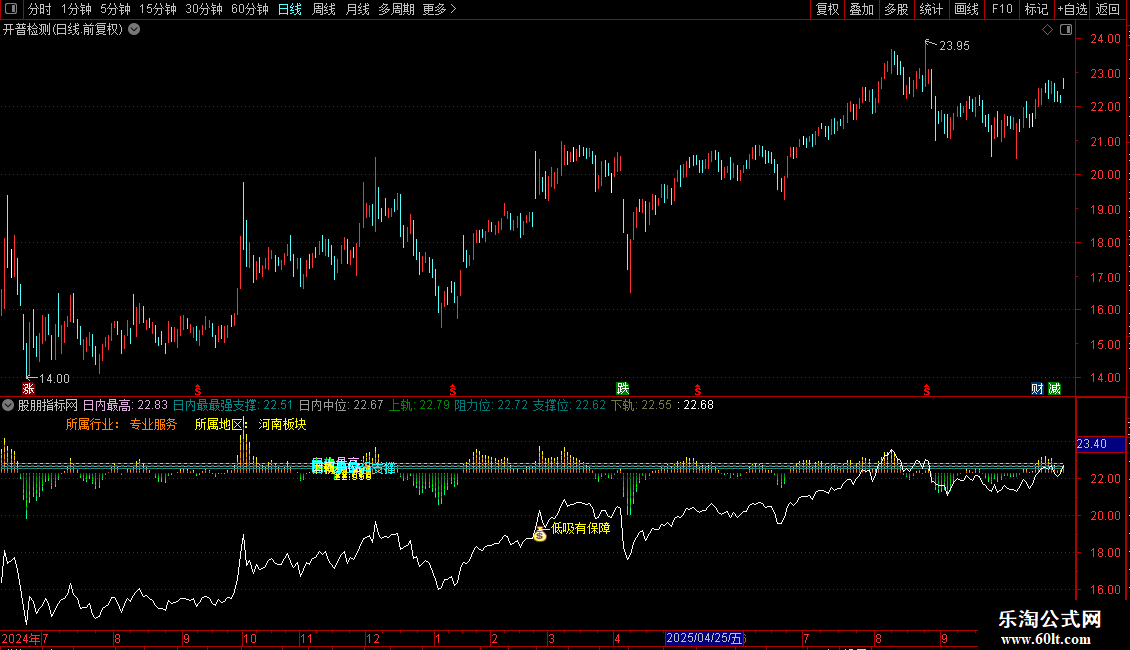Click the 2025/04/25/五 date marker
Screen dimensions: 1130x650
pyautogui.click(x=704, y=638)
